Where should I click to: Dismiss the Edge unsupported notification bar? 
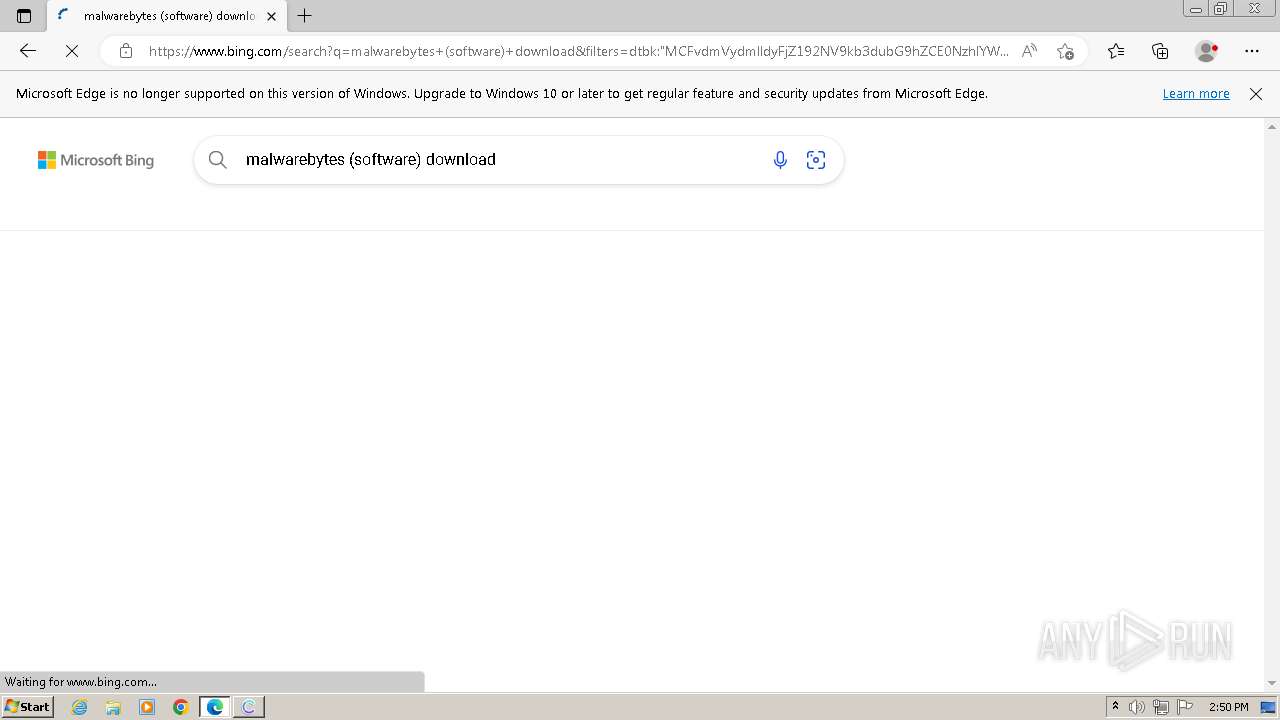(x=1256, y=93)
